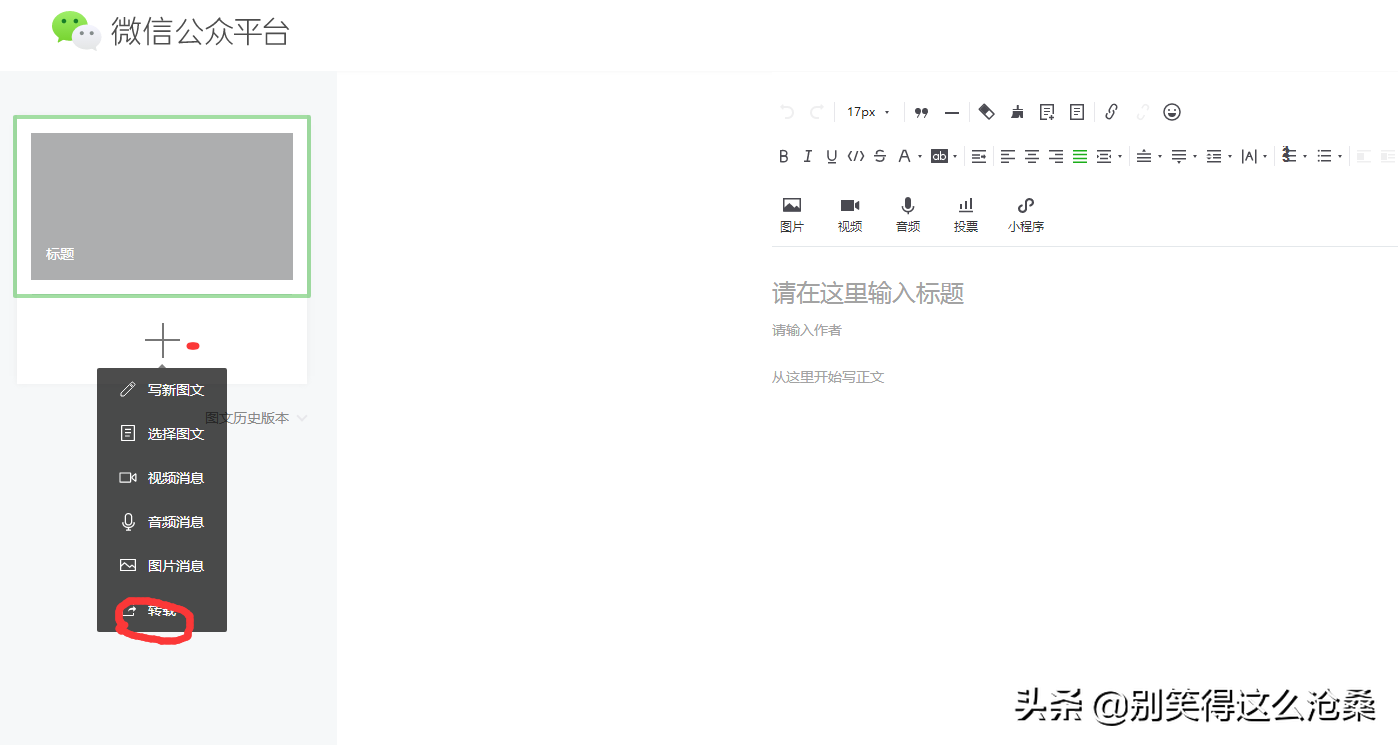Open the emoji picker

point(1172,112)
